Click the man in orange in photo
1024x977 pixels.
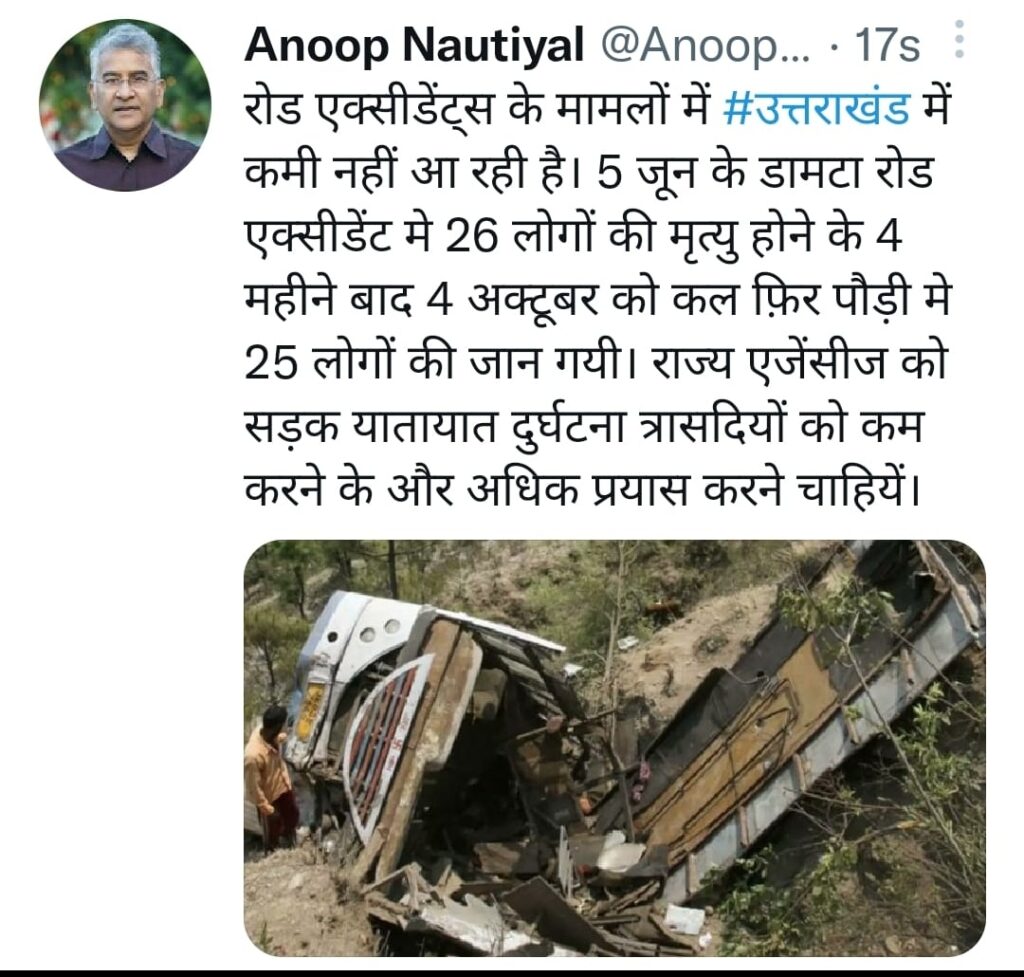271,775
